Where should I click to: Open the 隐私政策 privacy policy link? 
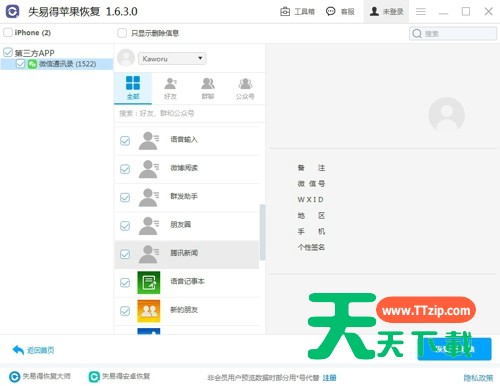[478, 378]
